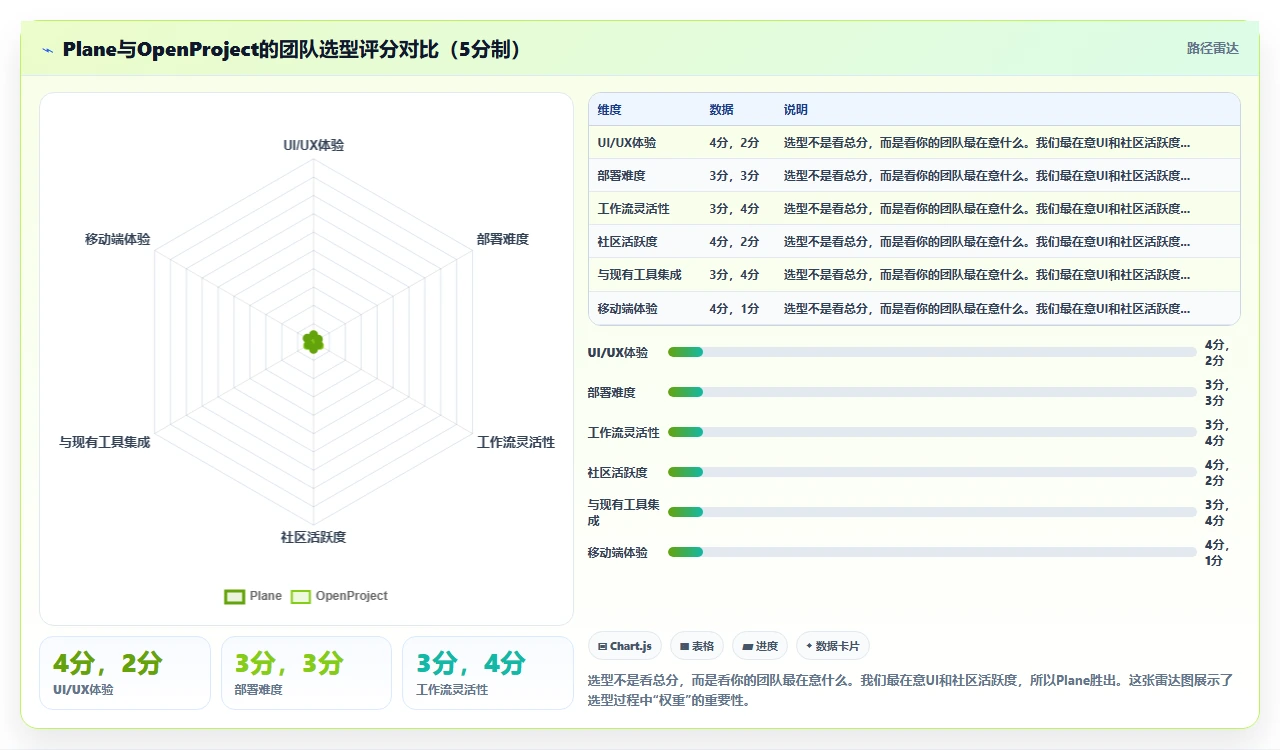Click the UI/UX体验 progress bar
The image size is (1280, 750).
click(x=932, y=352)
